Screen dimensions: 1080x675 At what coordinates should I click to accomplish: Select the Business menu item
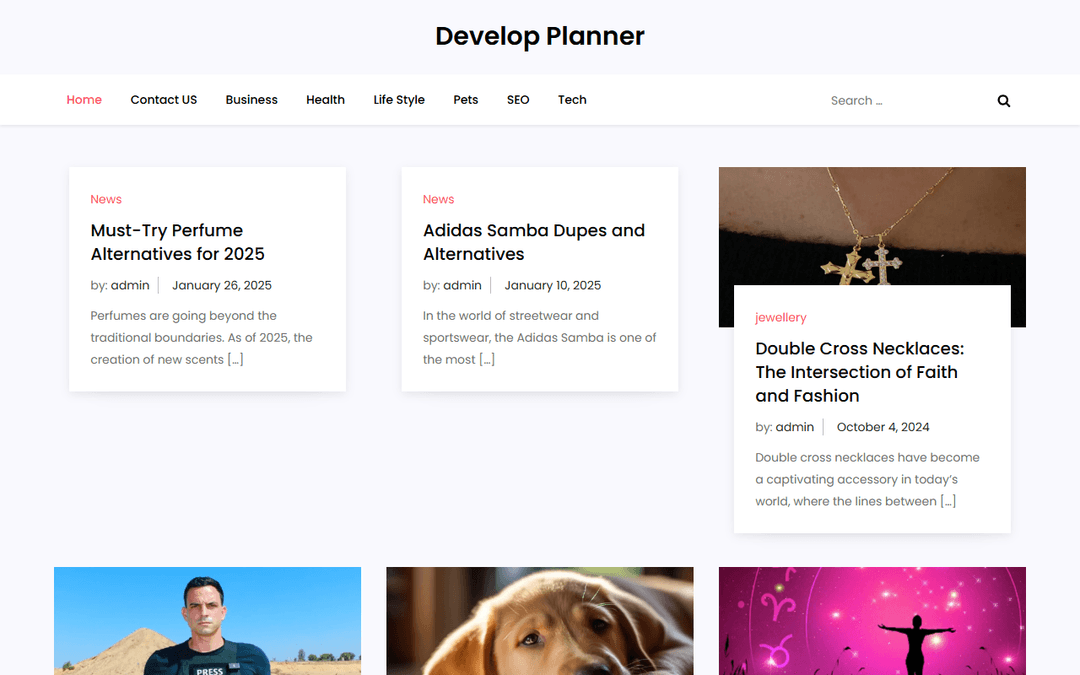(251, 100)
